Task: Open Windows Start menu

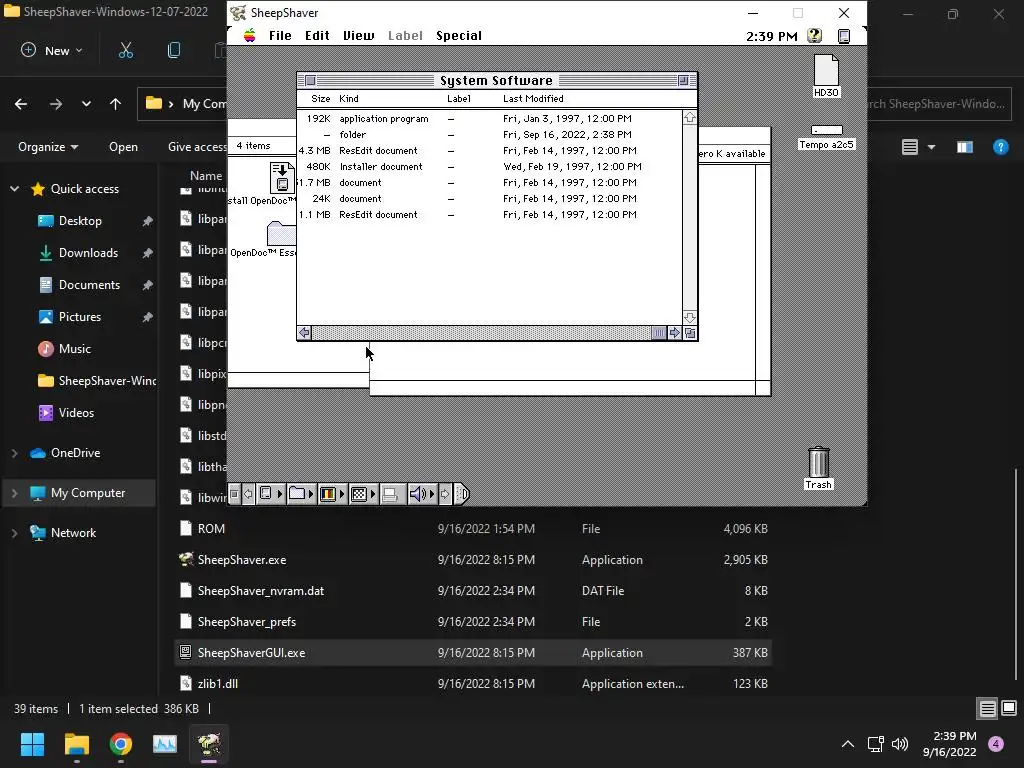Action: pyautogui.click(x=32, y=744)
